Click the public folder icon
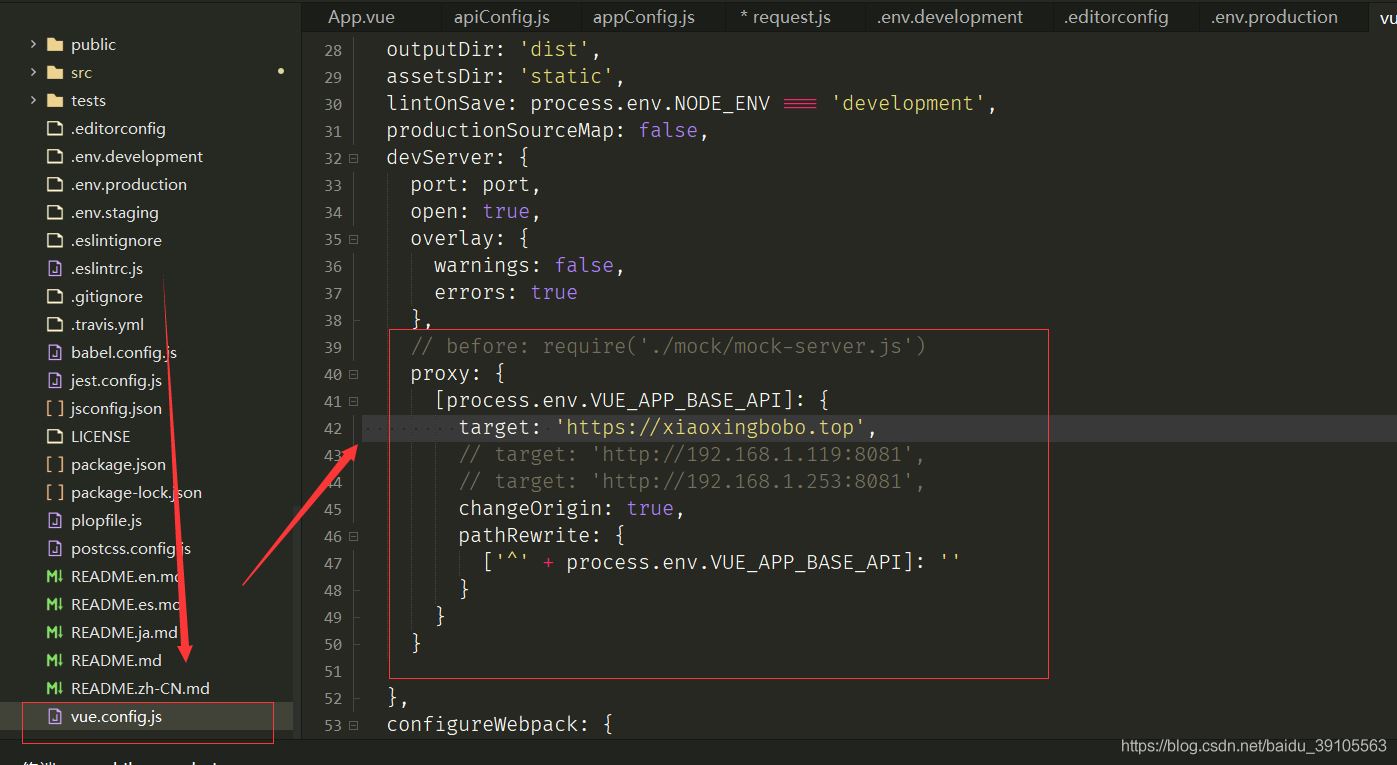 [x=55, y=45]
